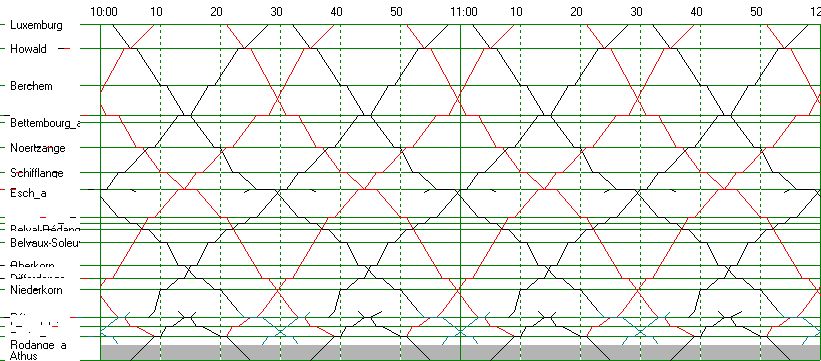Select the Luxemburg station label

click(x=36, y=25)
